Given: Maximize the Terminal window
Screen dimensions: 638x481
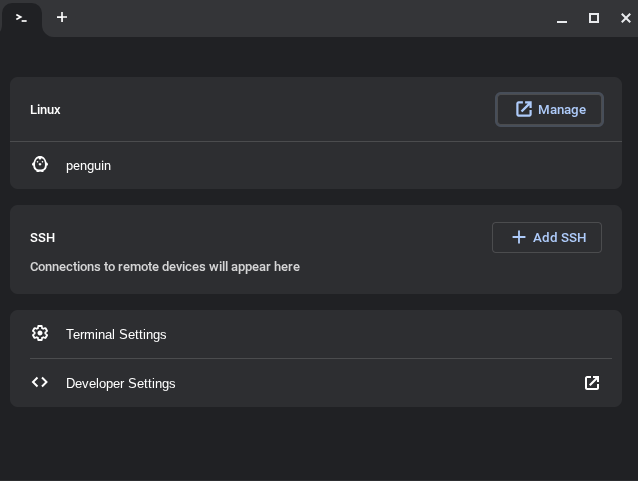Looking at the screenshot, I should (x=594, y=18).
